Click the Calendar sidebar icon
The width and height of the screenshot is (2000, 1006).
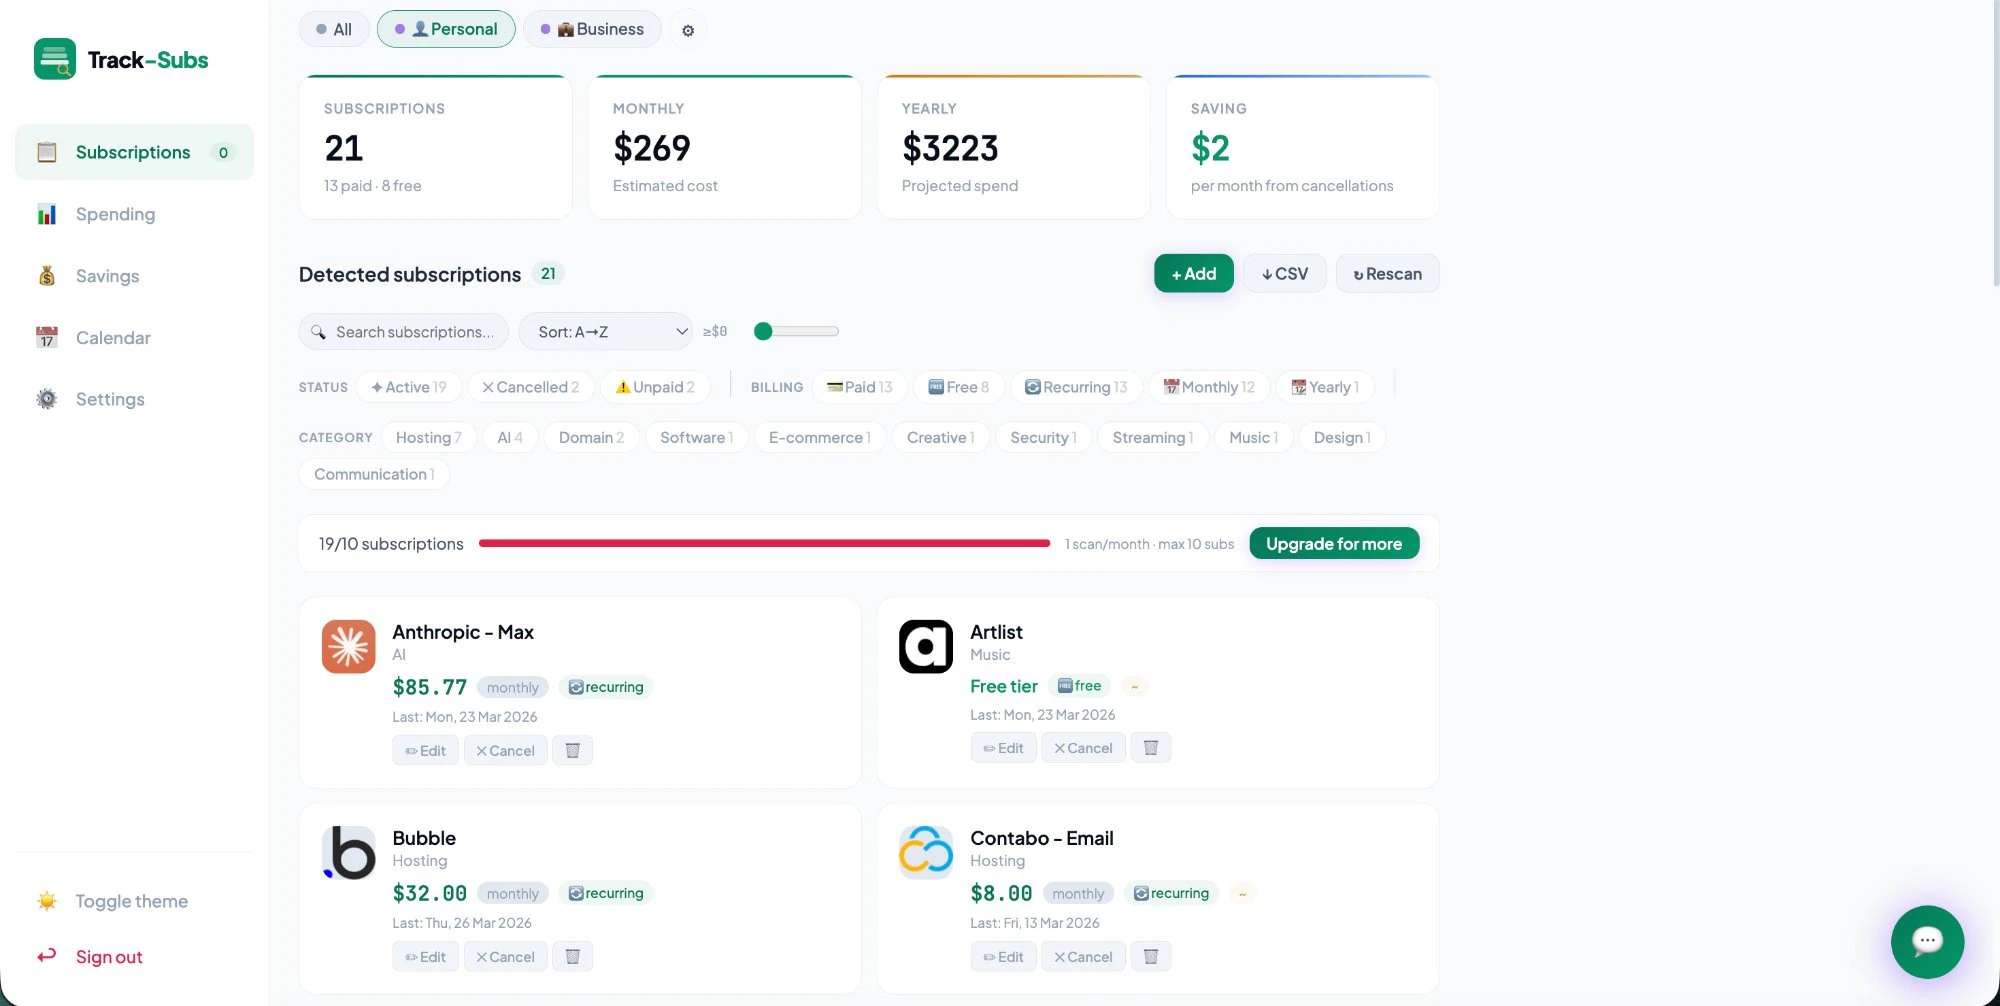click(47, 338)
